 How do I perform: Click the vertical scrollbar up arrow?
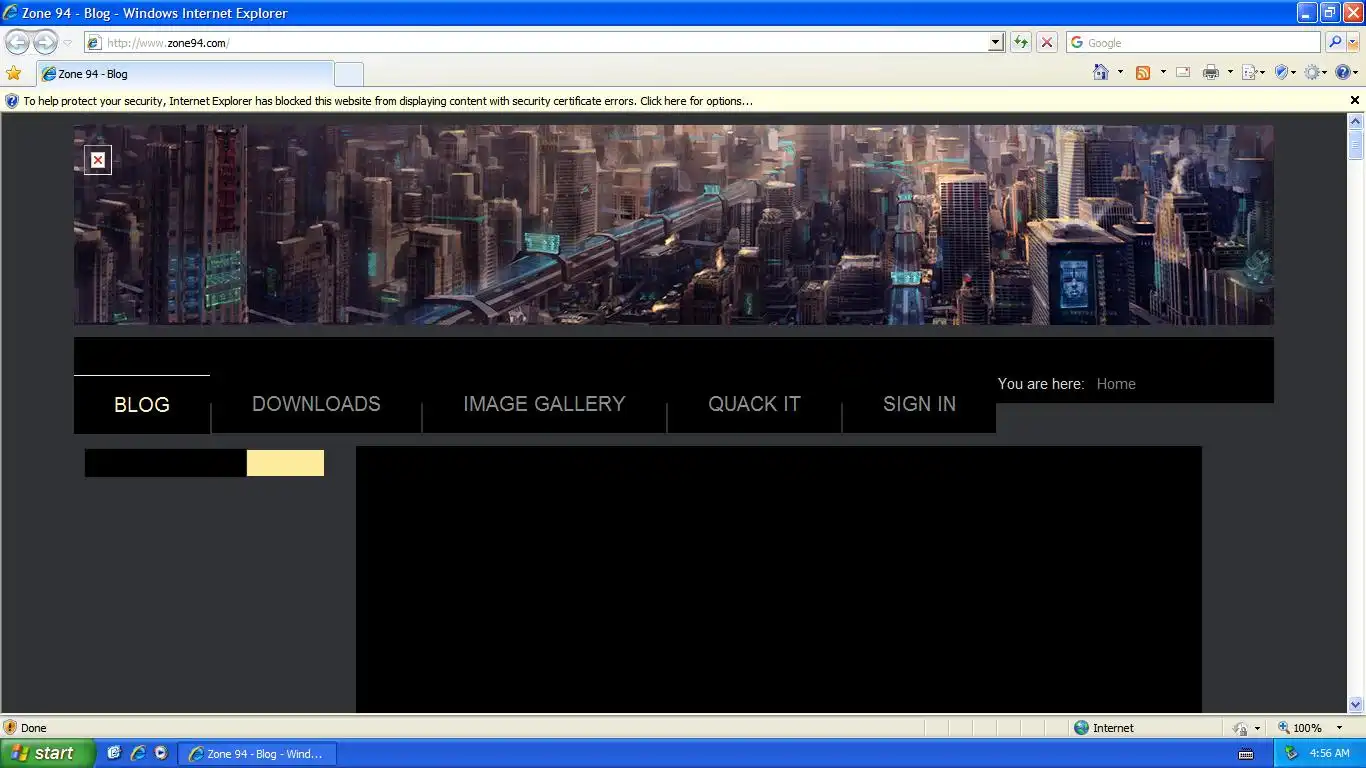pos(1356,121)
